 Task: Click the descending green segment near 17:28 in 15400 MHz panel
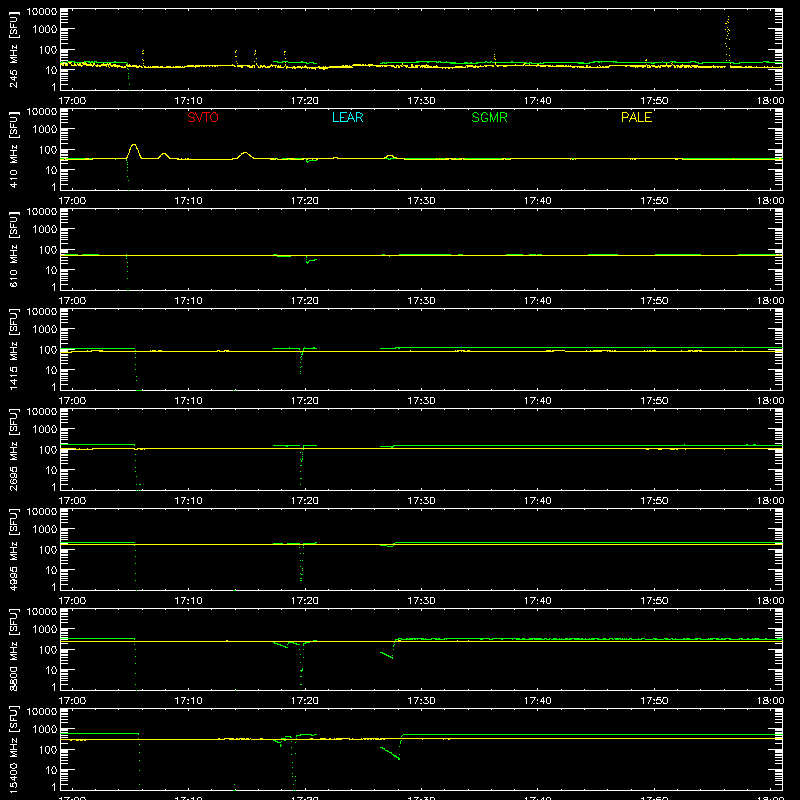[x=390, y=754]
